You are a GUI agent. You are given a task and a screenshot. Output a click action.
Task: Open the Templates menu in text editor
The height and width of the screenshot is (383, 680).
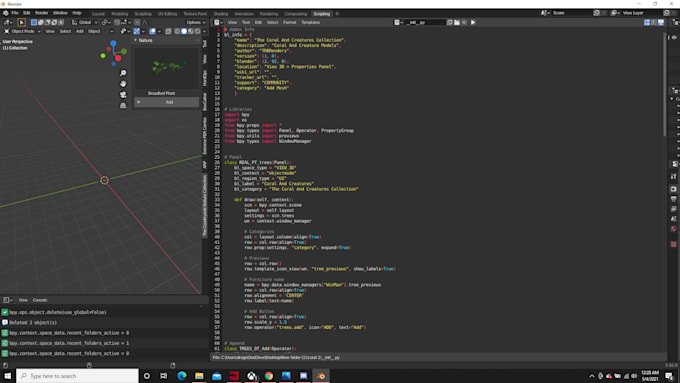click(311, 22)
